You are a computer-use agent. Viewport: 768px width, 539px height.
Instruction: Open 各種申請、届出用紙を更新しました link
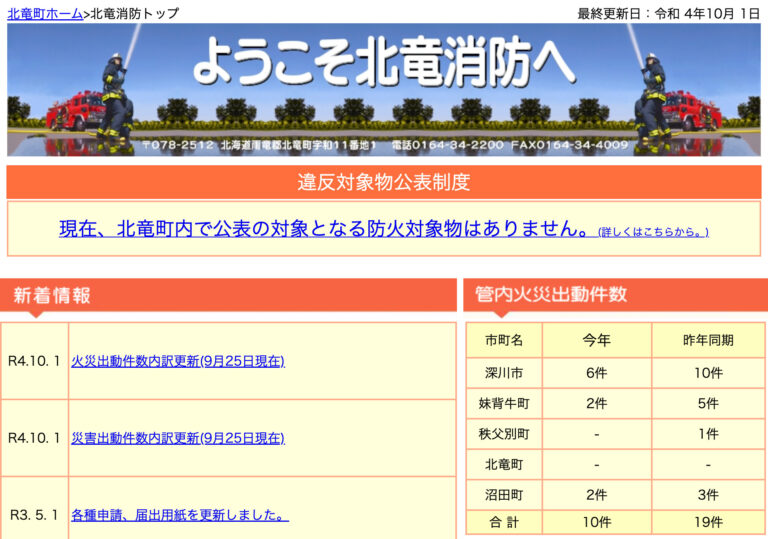pyautogui.click(x=180, y=515)
